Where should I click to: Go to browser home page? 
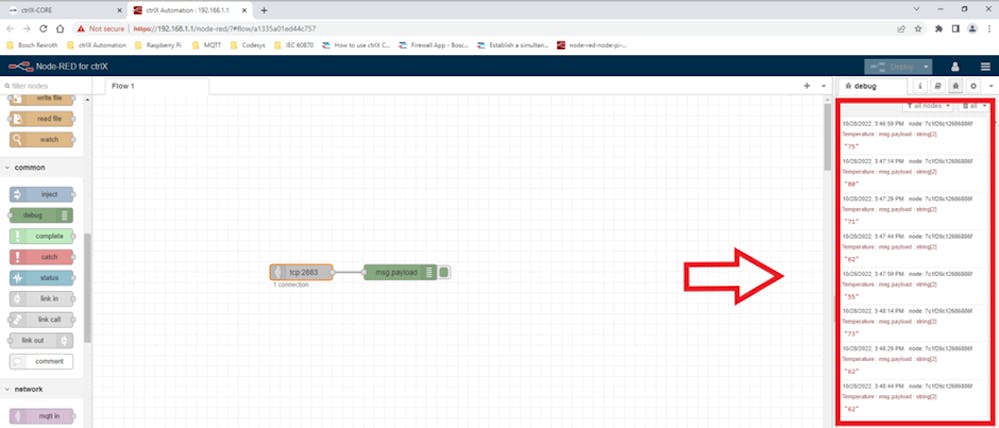click(60, 29)
